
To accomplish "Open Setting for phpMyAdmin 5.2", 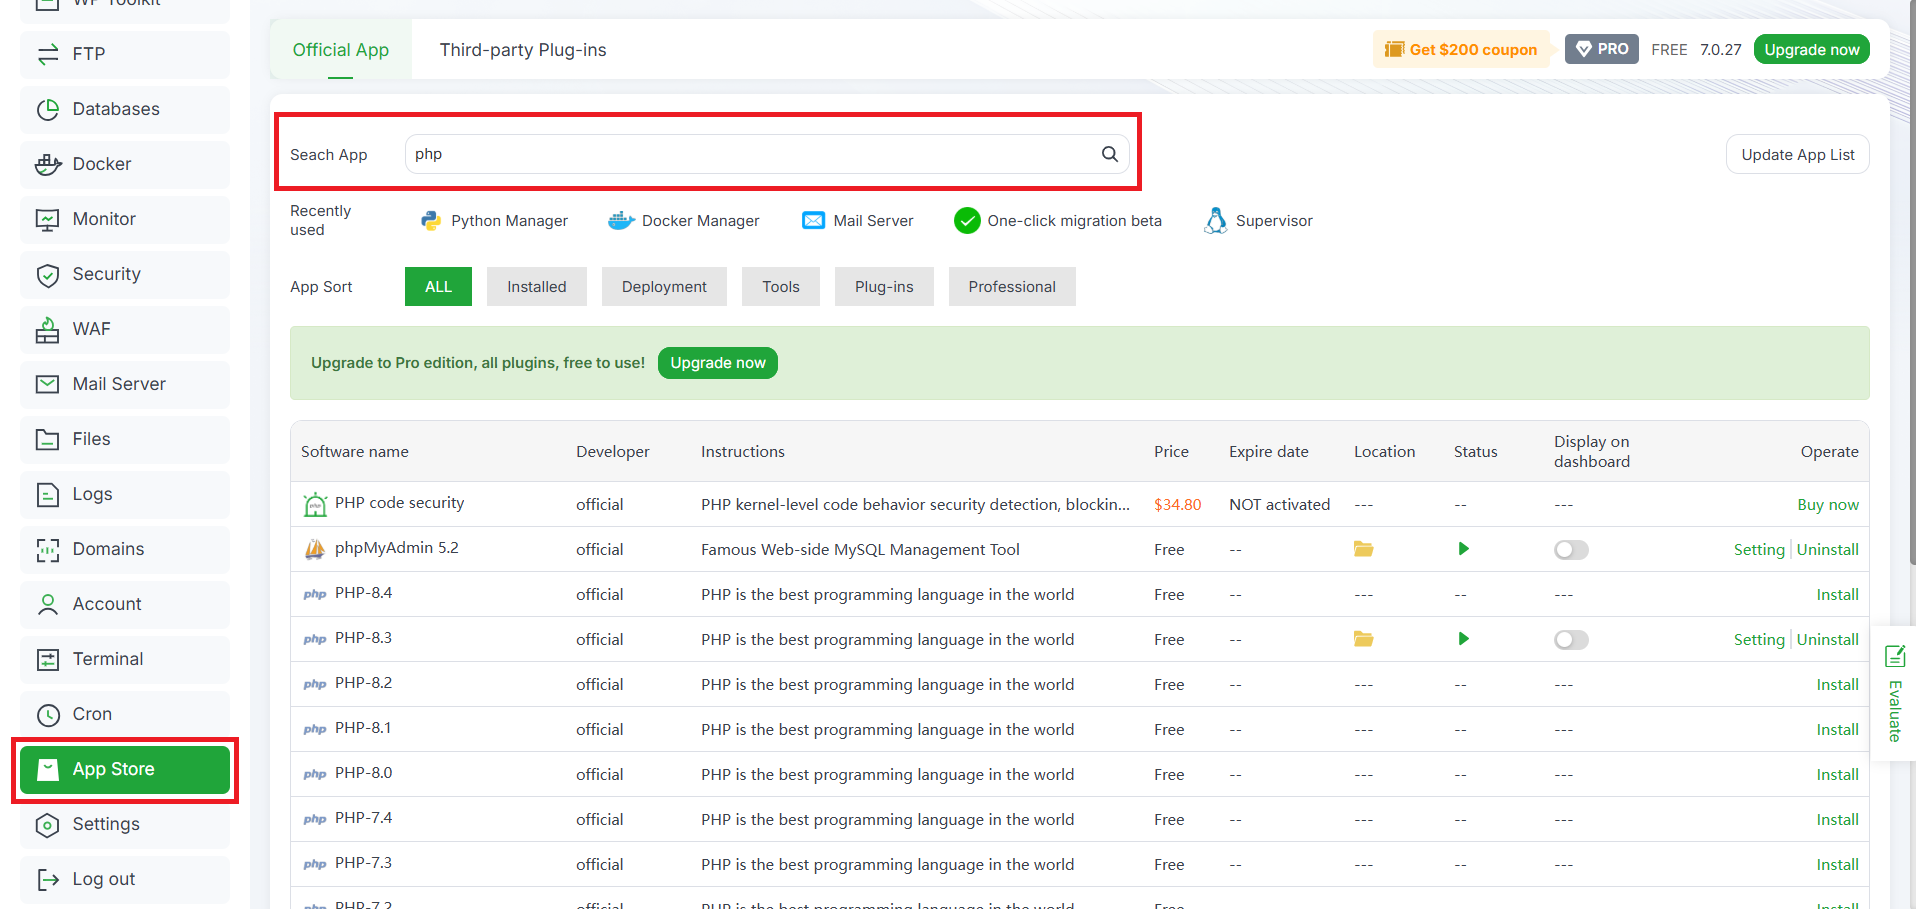I will 1759,550.
